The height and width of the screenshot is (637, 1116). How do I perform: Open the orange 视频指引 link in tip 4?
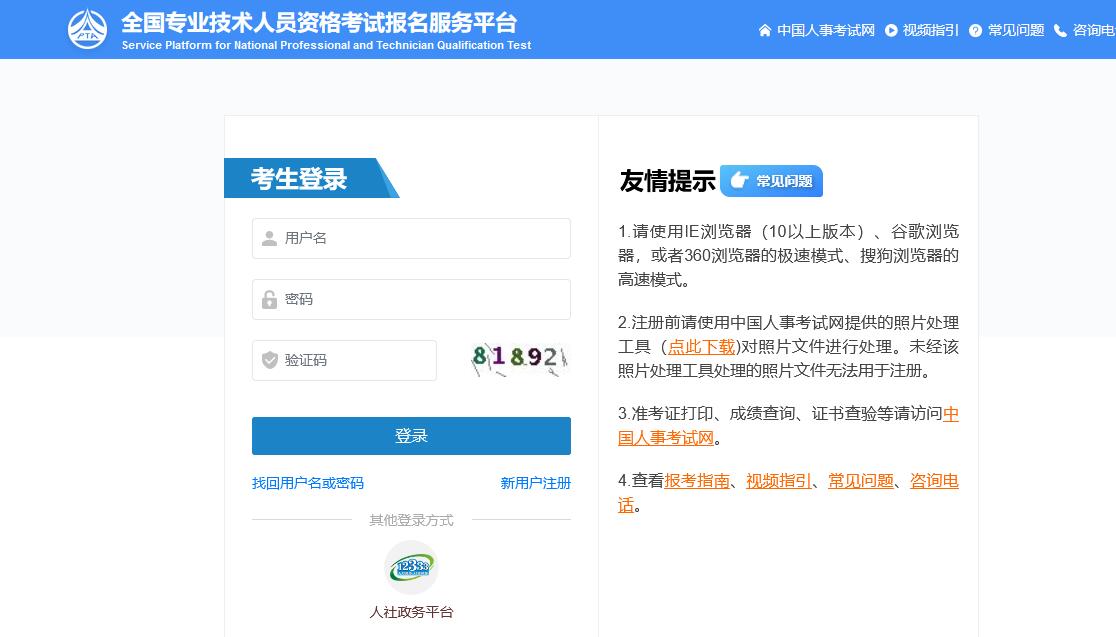(779, 481)
